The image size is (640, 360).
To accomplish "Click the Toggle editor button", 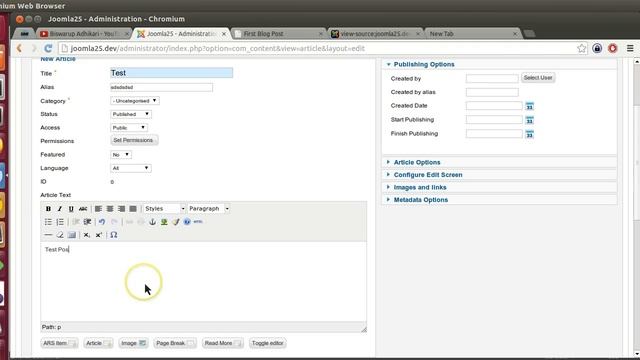I will pos(267,343).
